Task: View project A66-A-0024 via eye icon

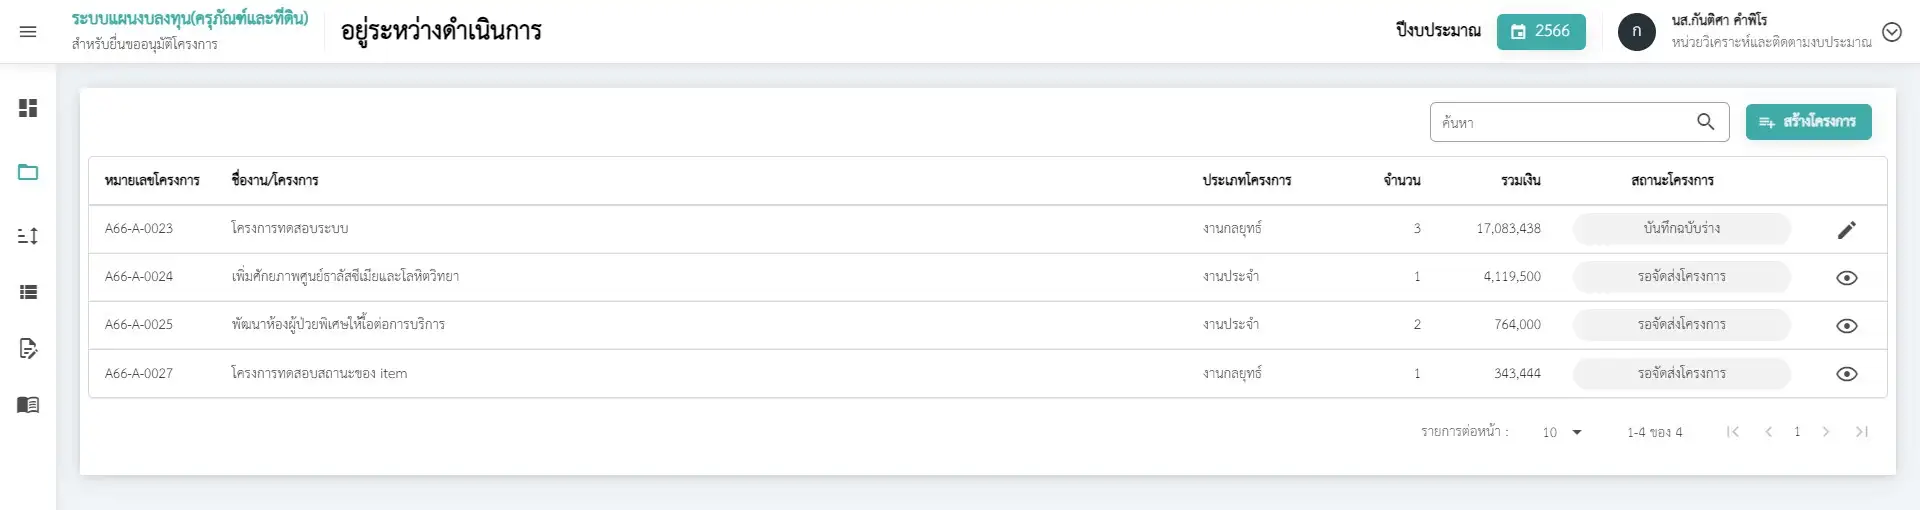Action: point(1847,278)
